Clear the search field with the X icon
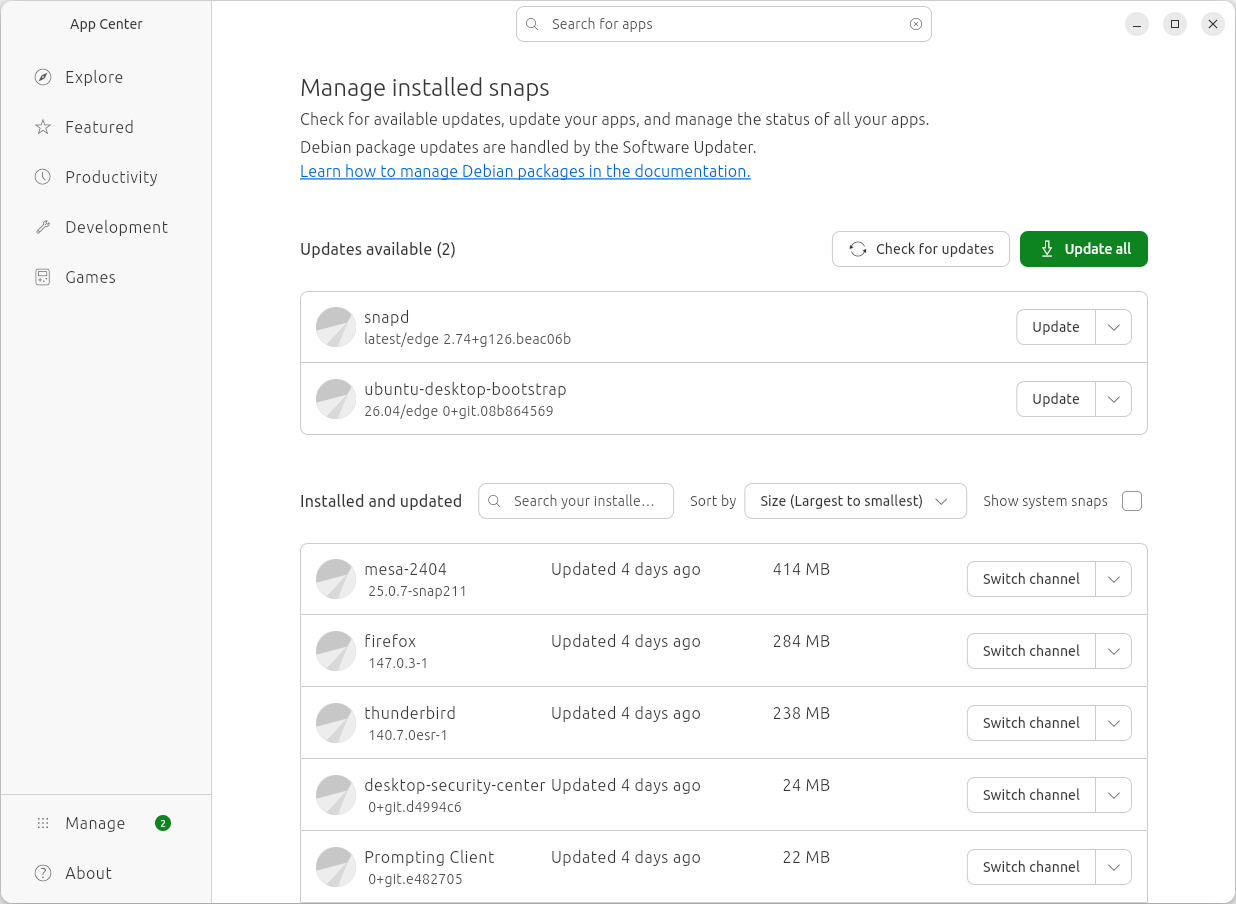Screen dimensions: 1236x904 915,24
